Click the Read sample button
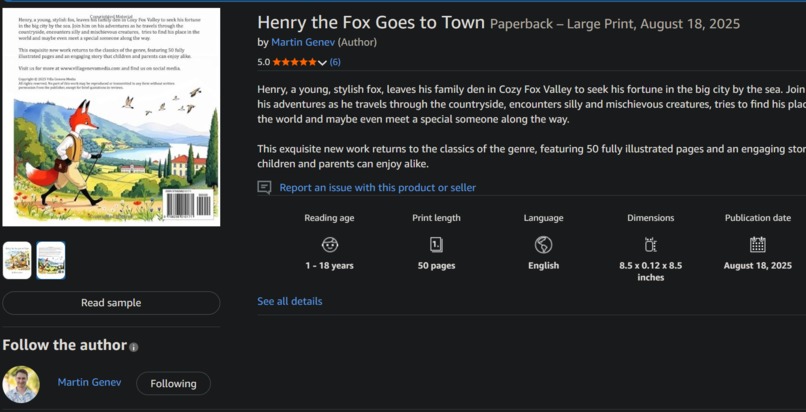This screenshot has width=806, height=412. tap(111, 303)
